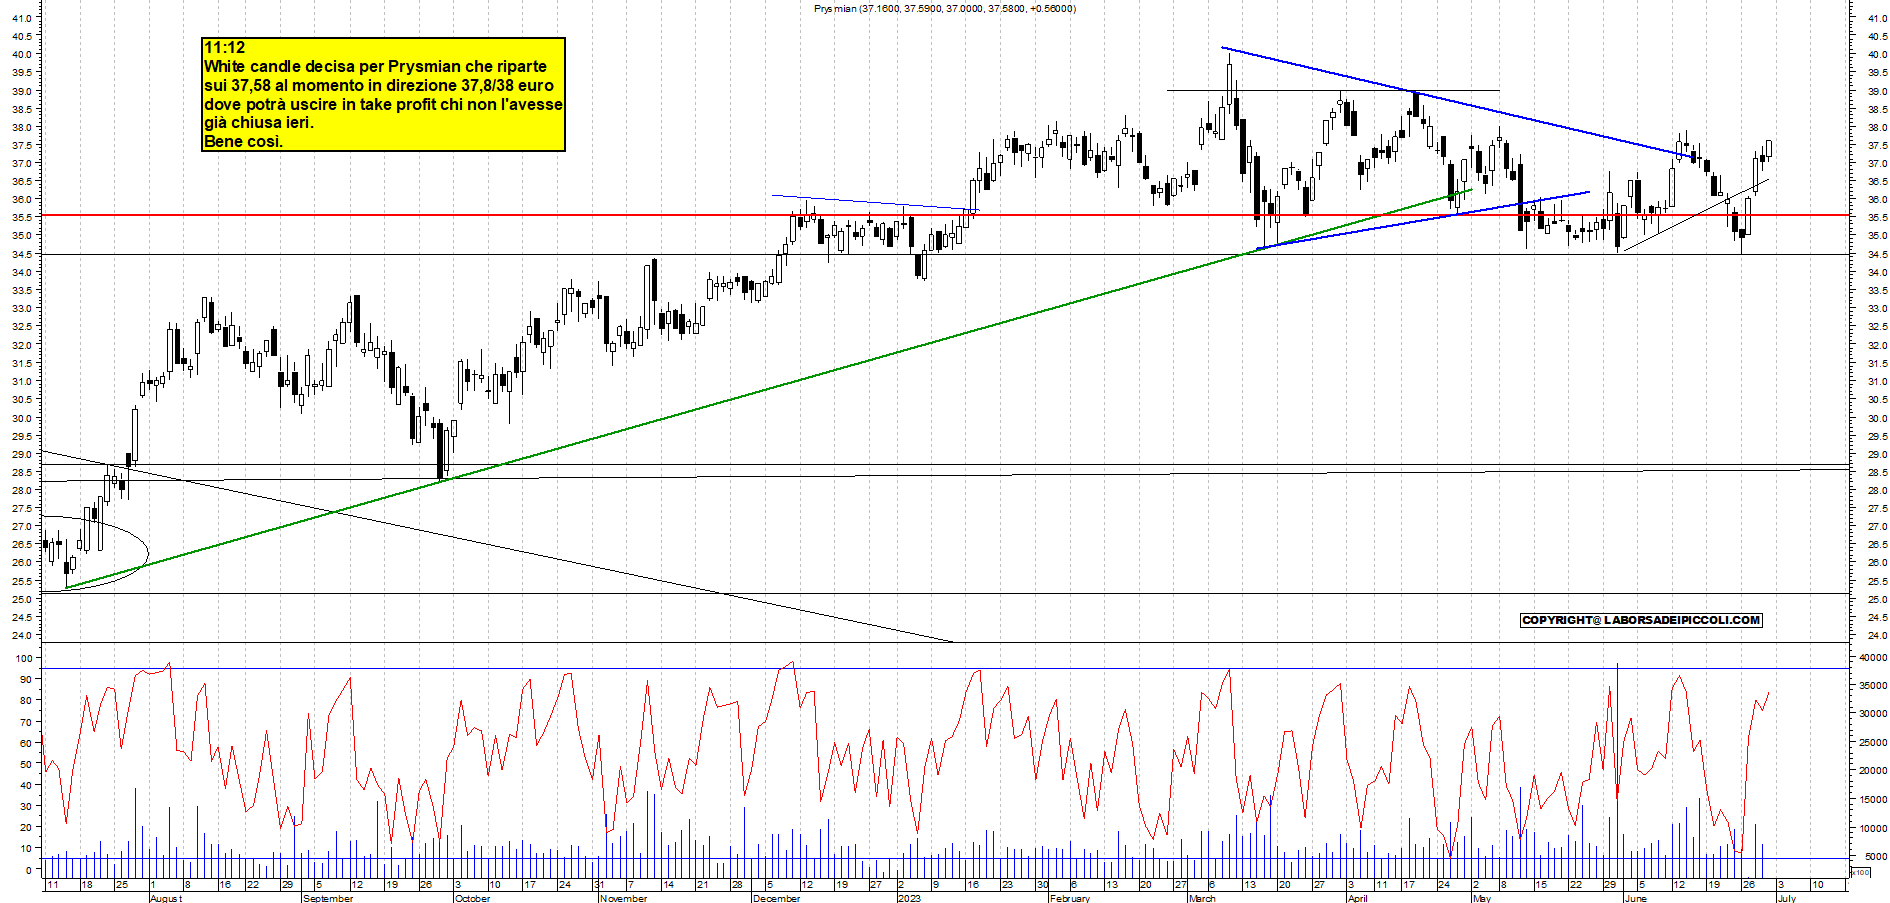Click the February month label on time axis
1890x903 pixels.
(x=1070, y=898)
